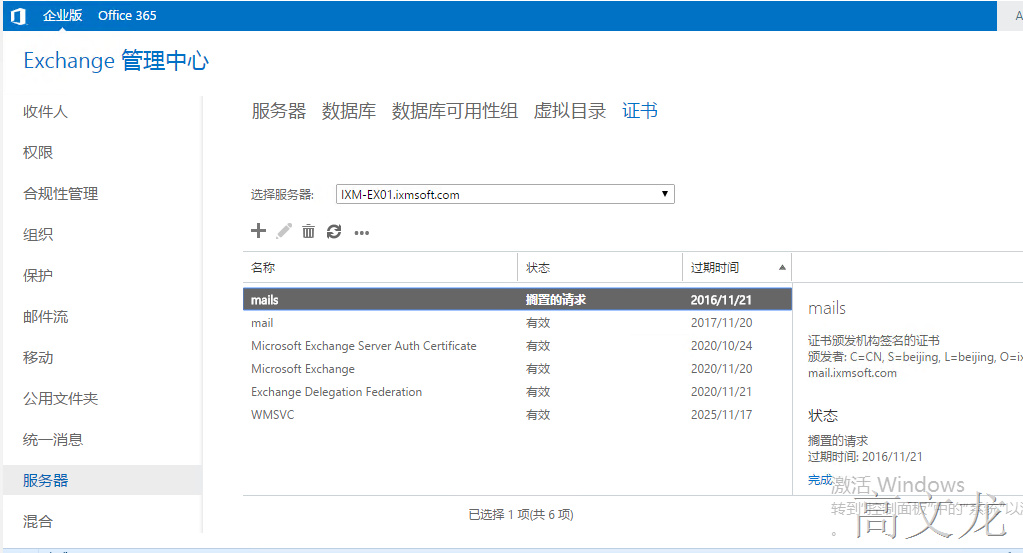Click the 2017/11/20 expiry date cell
The height and width of the screenshot is (553, 1023).
coord(722,323)
